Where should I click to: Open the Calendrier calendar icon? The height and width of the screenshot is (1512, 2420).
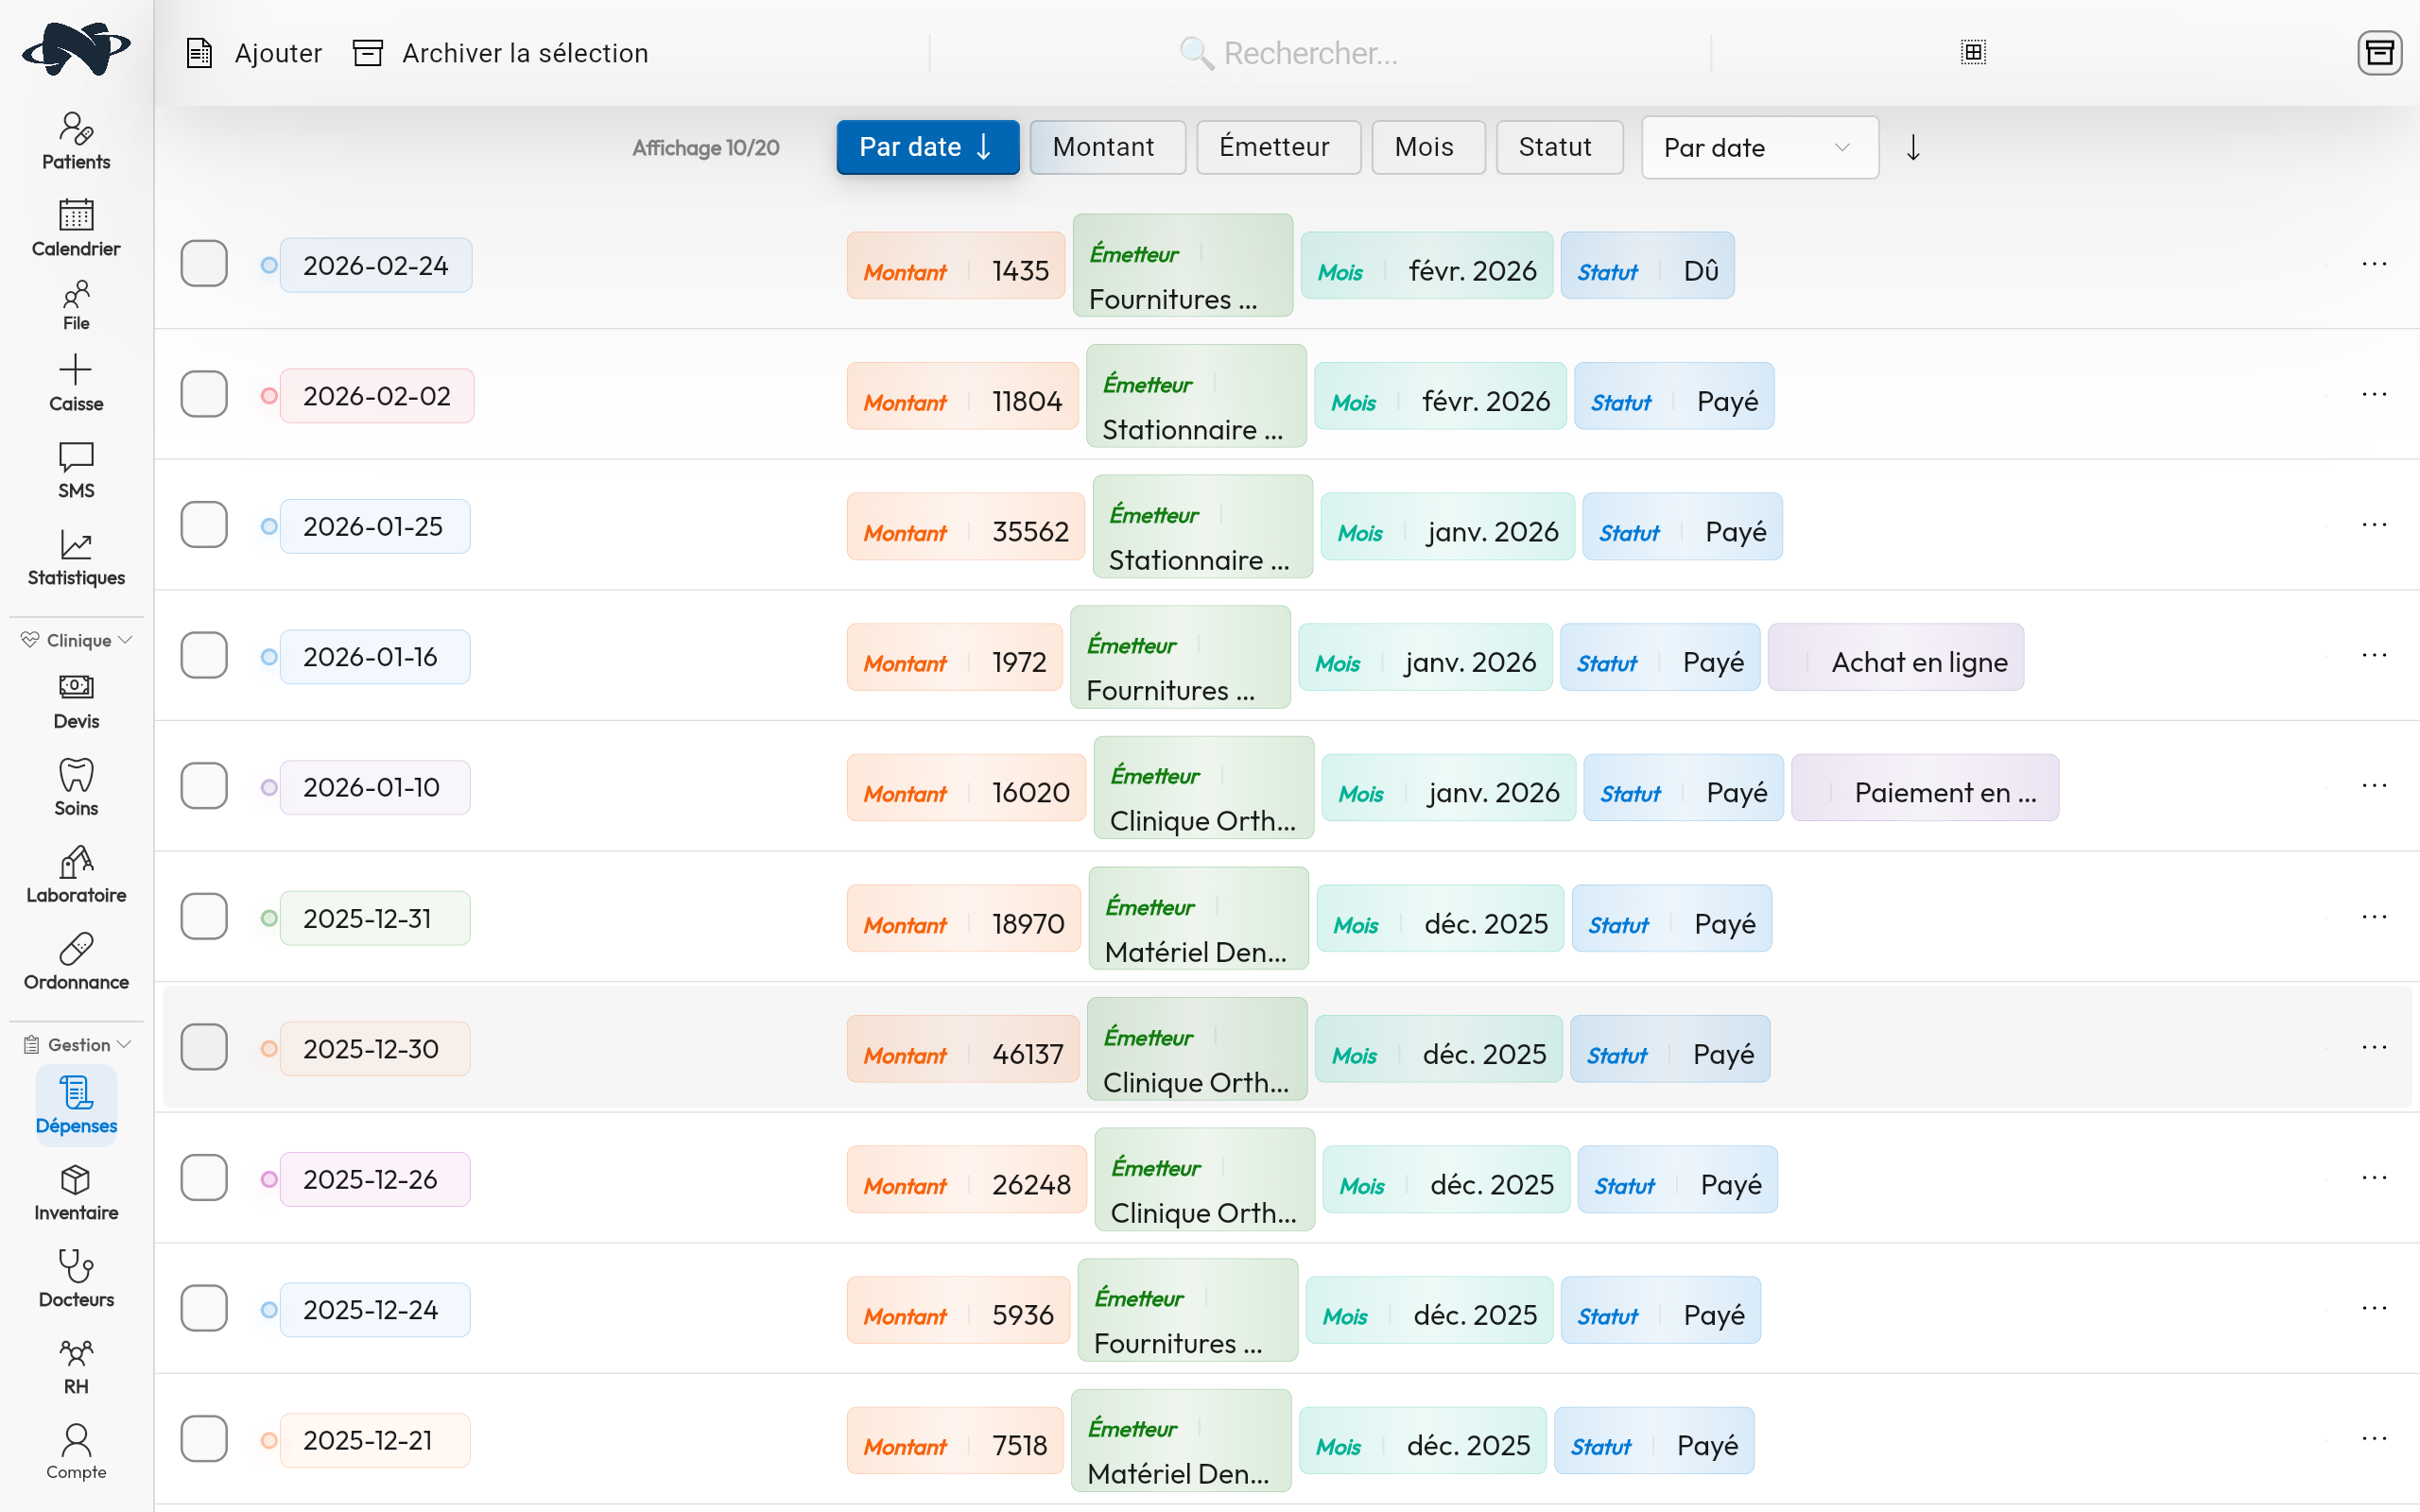click(x=76, y=215)
